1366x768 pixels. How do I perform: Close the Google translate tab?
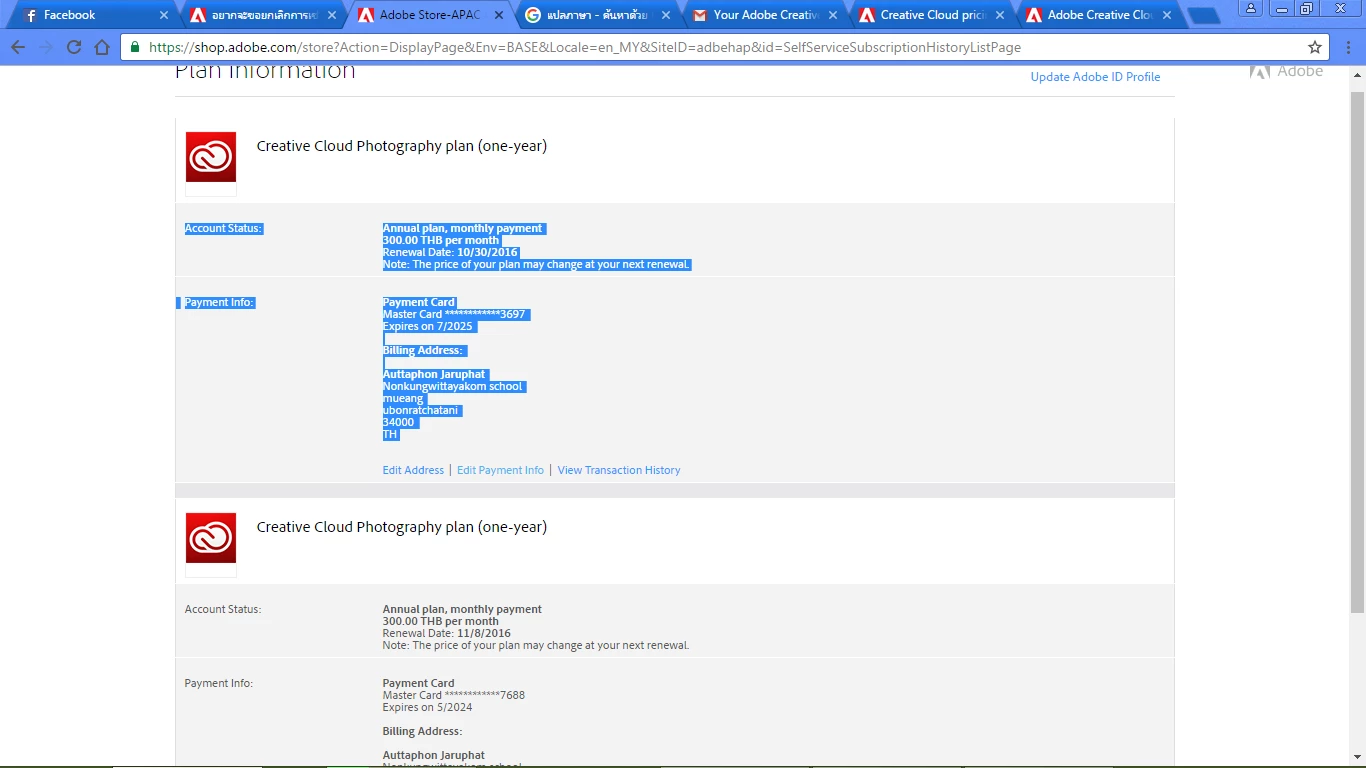[x=666, y=15]
